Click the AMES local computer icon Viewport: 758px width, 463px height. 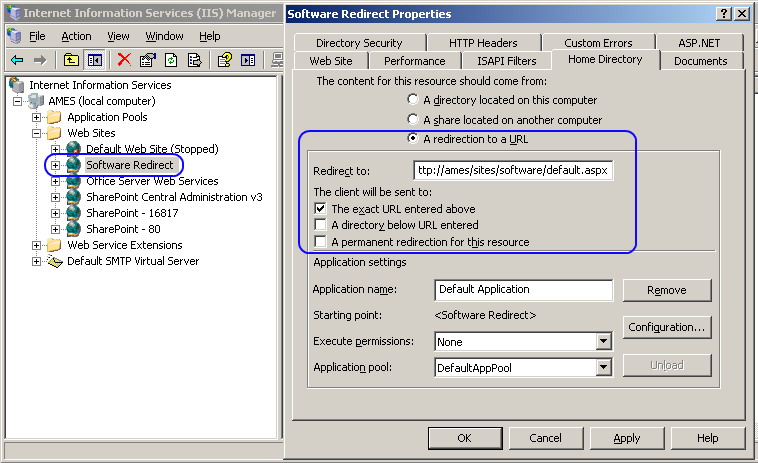pyautogui.click(x=37, y=101)
